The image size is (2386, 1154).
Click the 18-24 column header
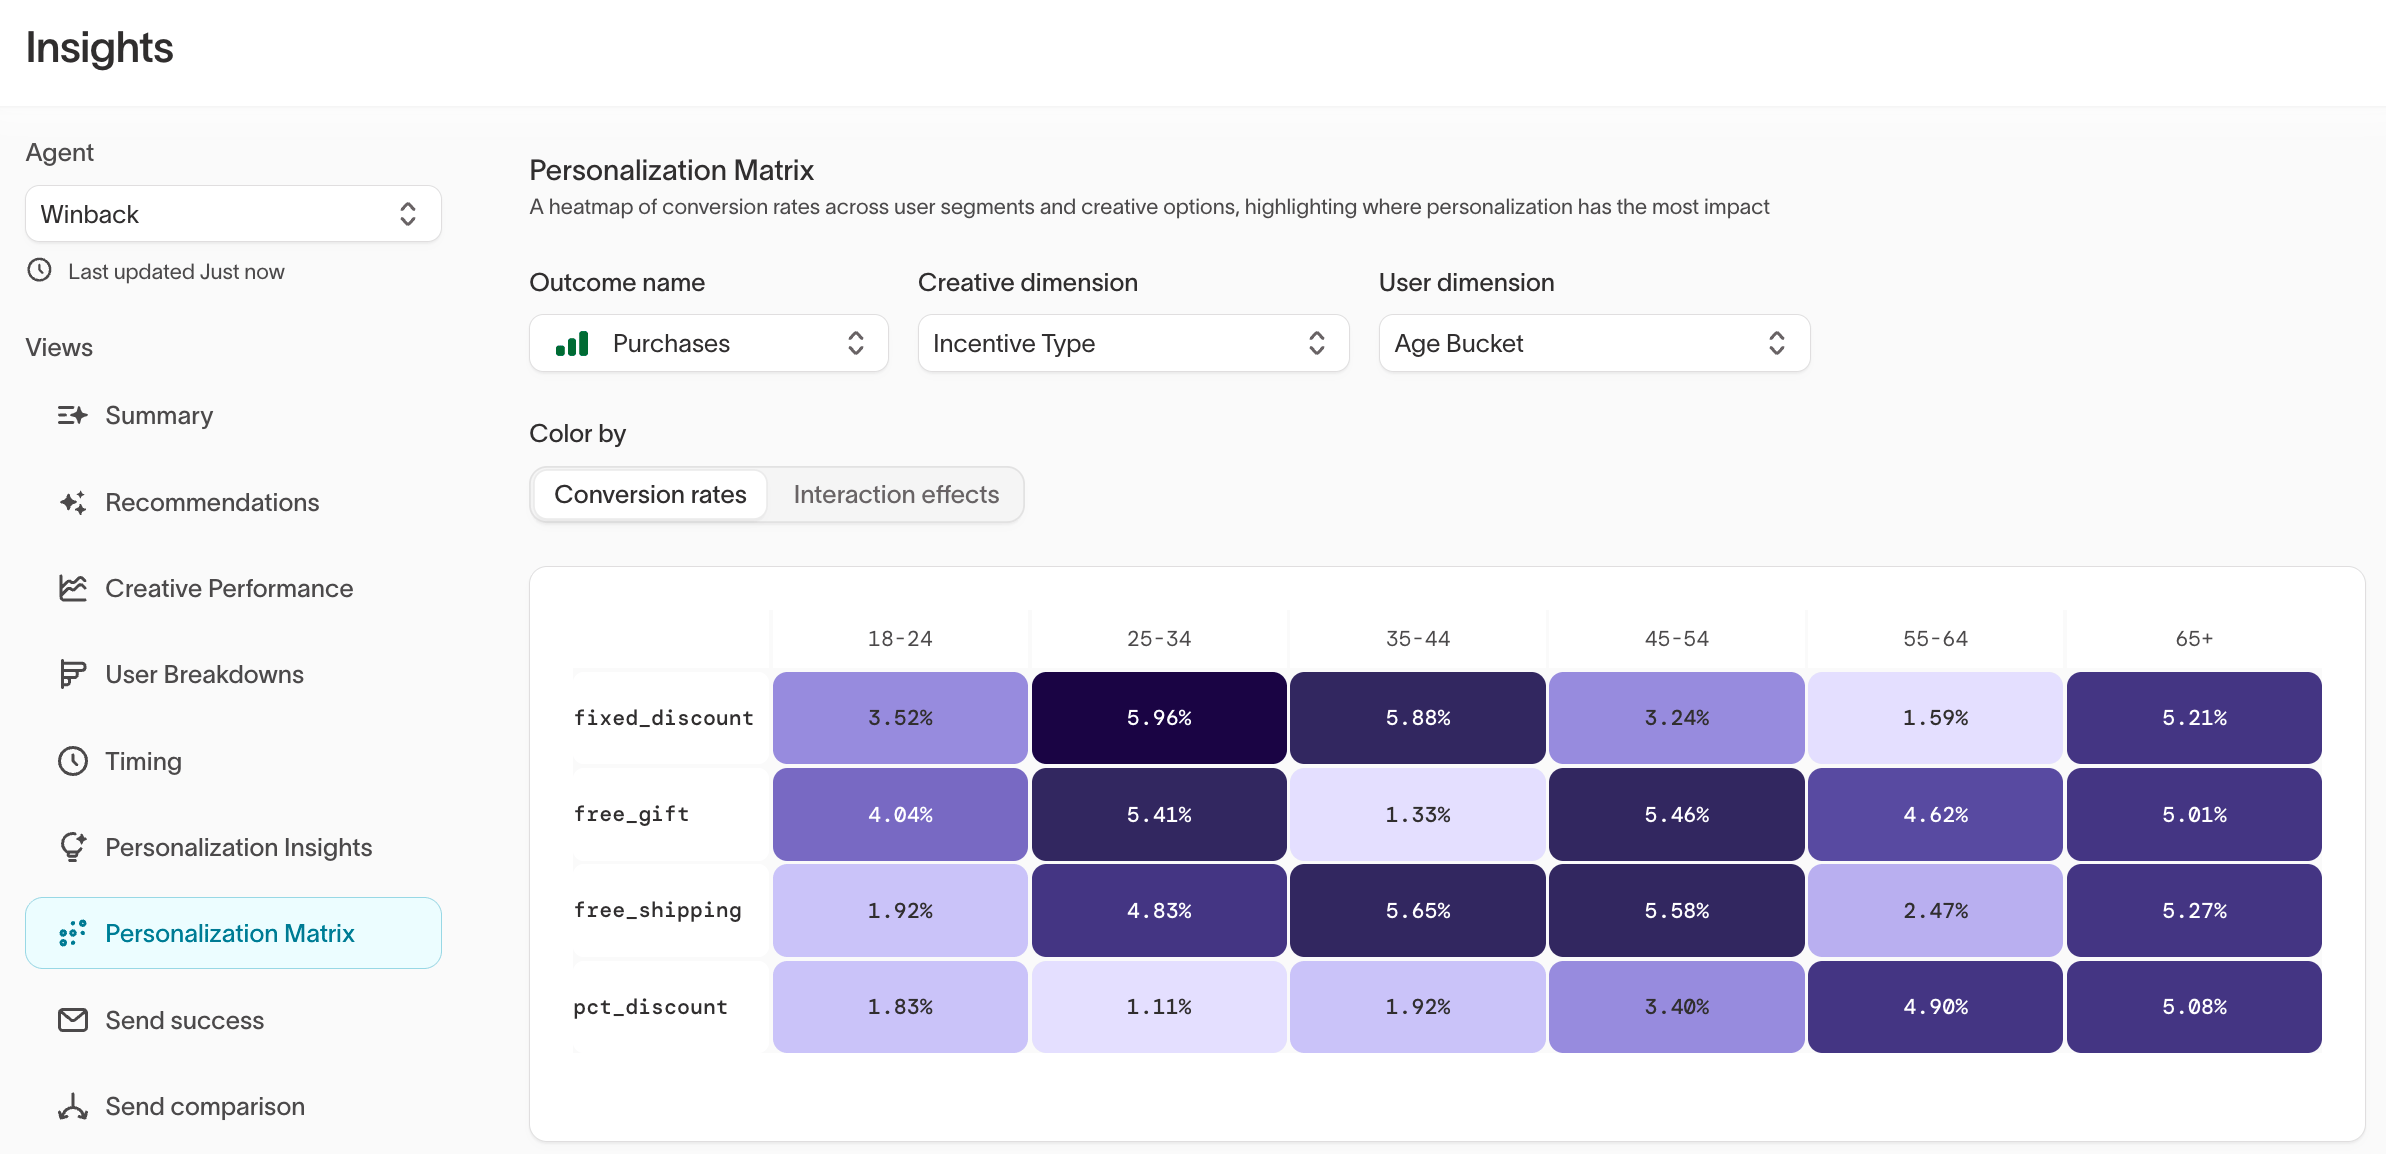[x=900, y=639]
